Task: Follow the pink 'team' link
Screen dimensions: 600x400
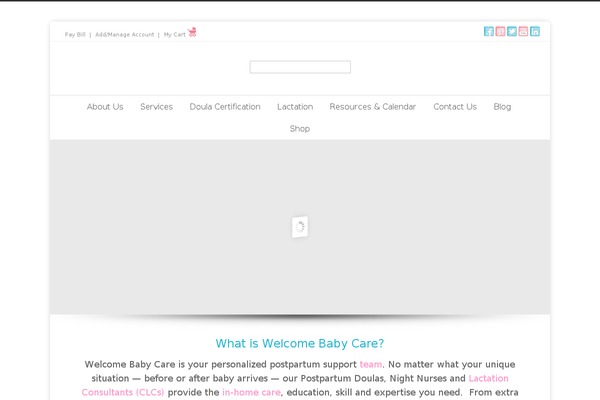Action: [x=371, y=364]
